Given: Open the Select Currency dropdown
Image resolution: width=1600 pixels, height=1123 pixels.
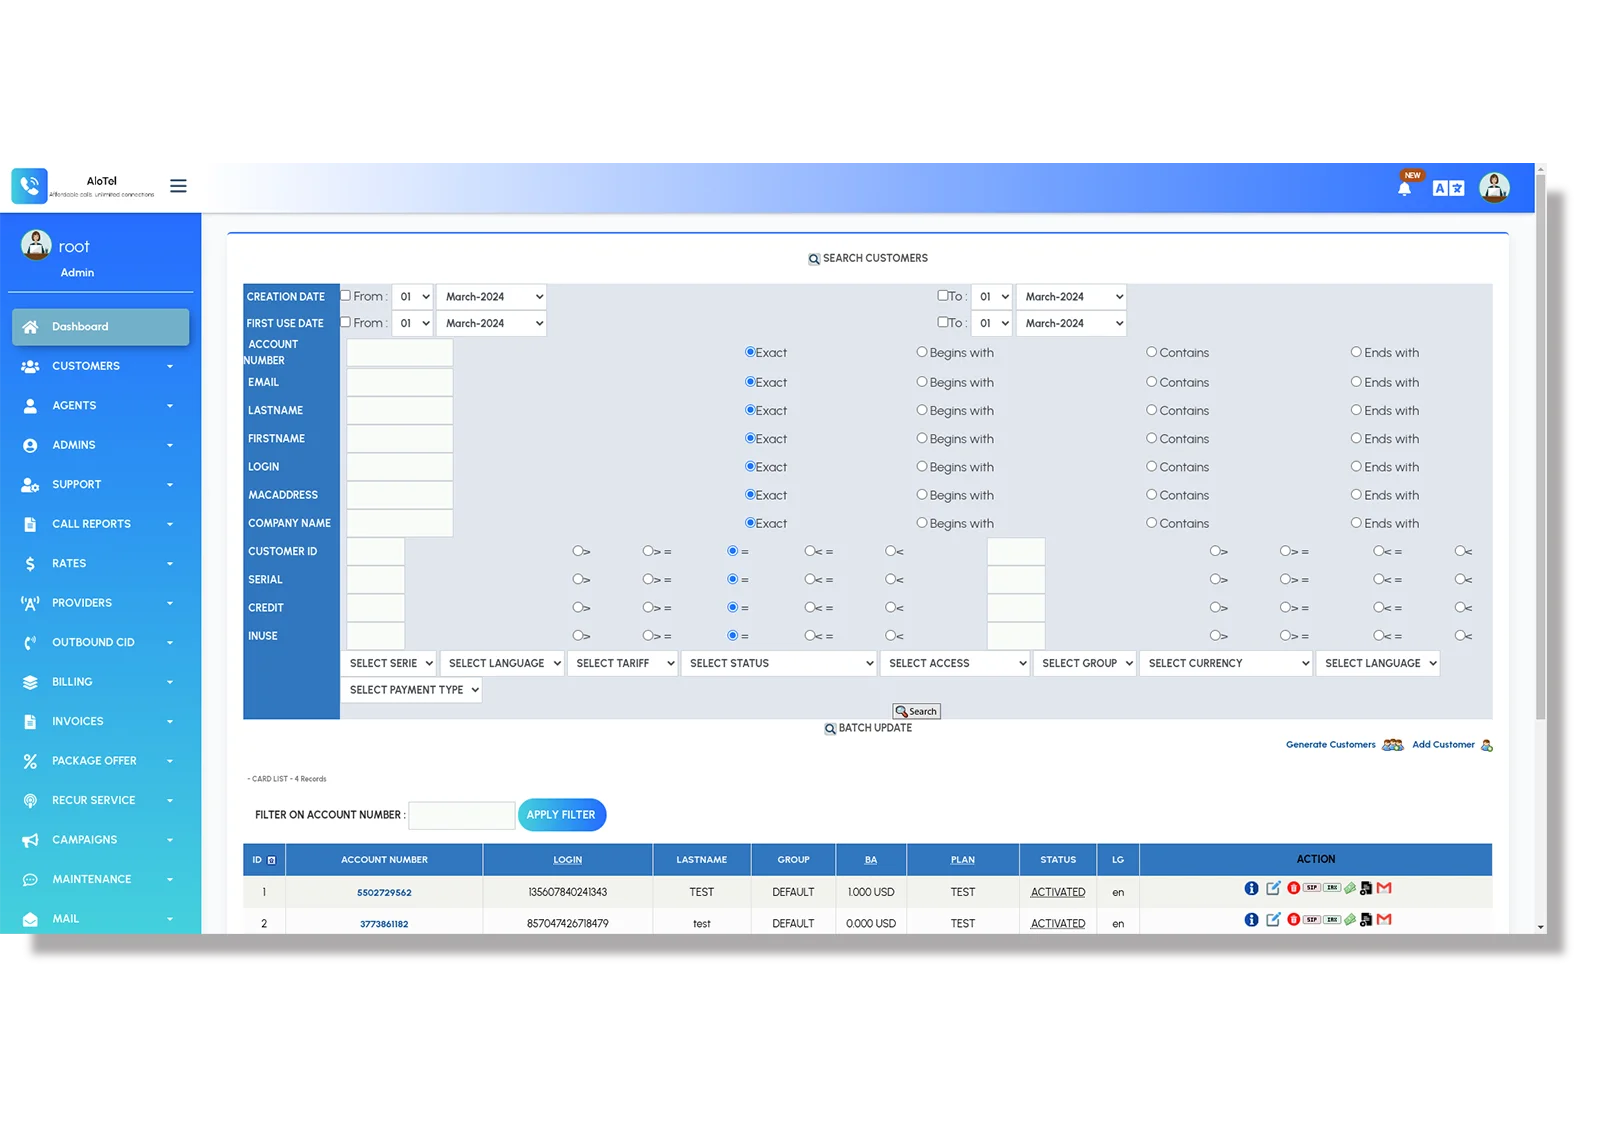Looking at the screenshot, I should [x=1225, y=663].
